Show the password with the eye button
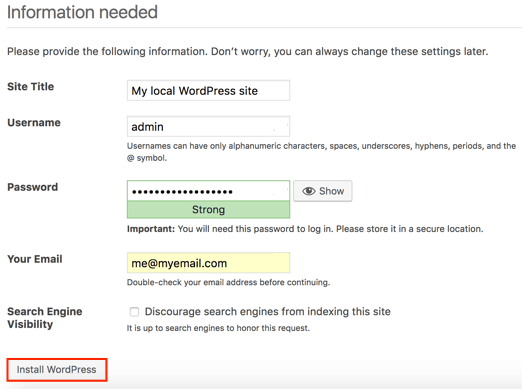This screenshot has width=522, height=389. 323,191
